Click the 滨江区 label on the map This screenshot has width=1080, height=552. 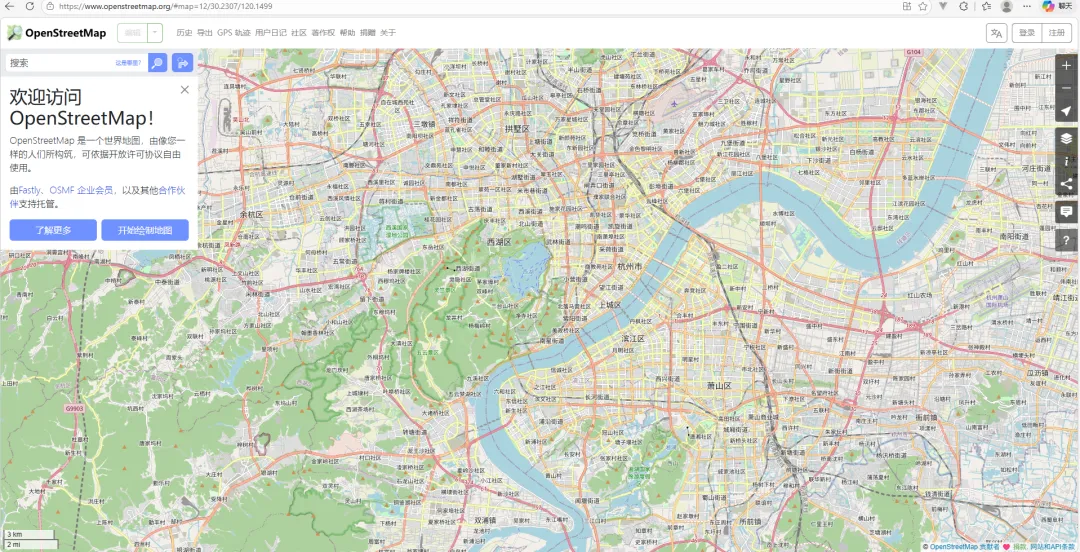pyautogui.click(x=632, y=338)
